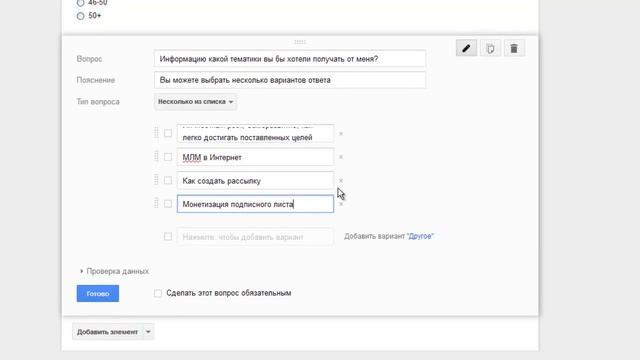Tick checkbox beside 'МЛМ в Интернет'

168,157
